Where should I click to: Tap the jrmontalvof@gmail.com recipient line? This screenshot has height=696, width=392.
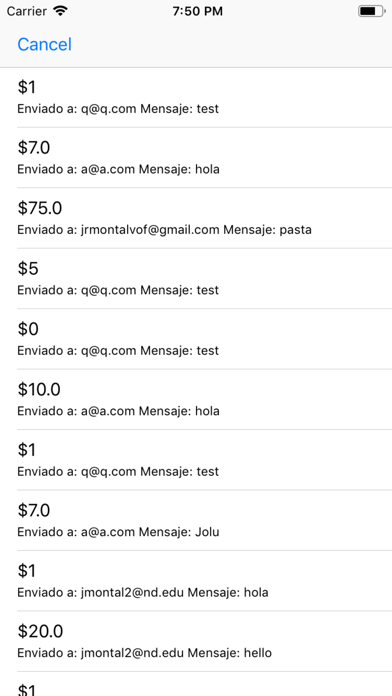coord(164,230)
